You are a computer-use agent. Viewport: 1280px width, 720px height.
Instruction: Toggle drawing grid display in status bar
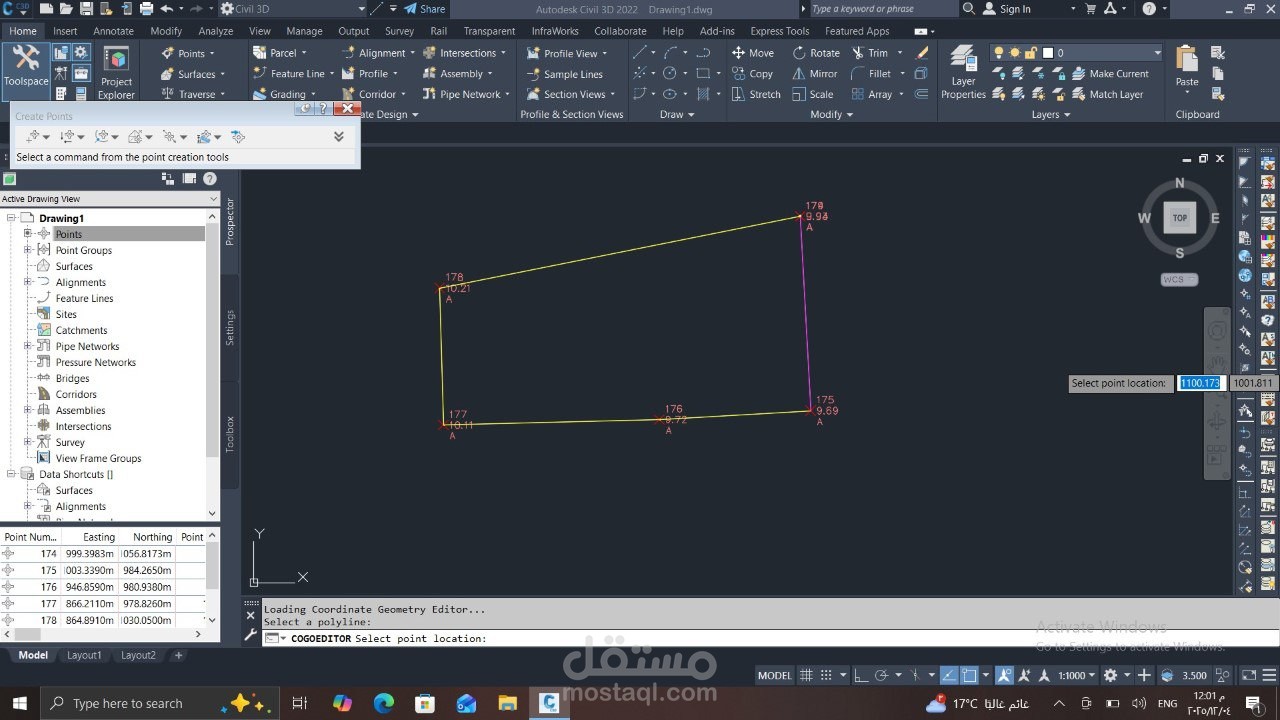(x=806, y=675)
